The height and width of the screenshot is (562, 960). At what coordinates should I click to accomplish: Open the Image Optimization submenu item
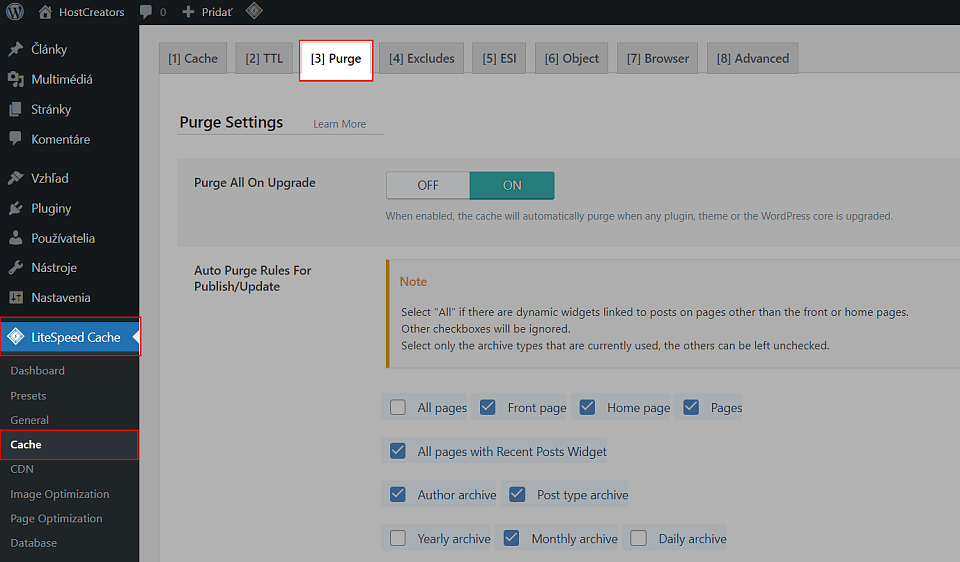pos(59,493)
